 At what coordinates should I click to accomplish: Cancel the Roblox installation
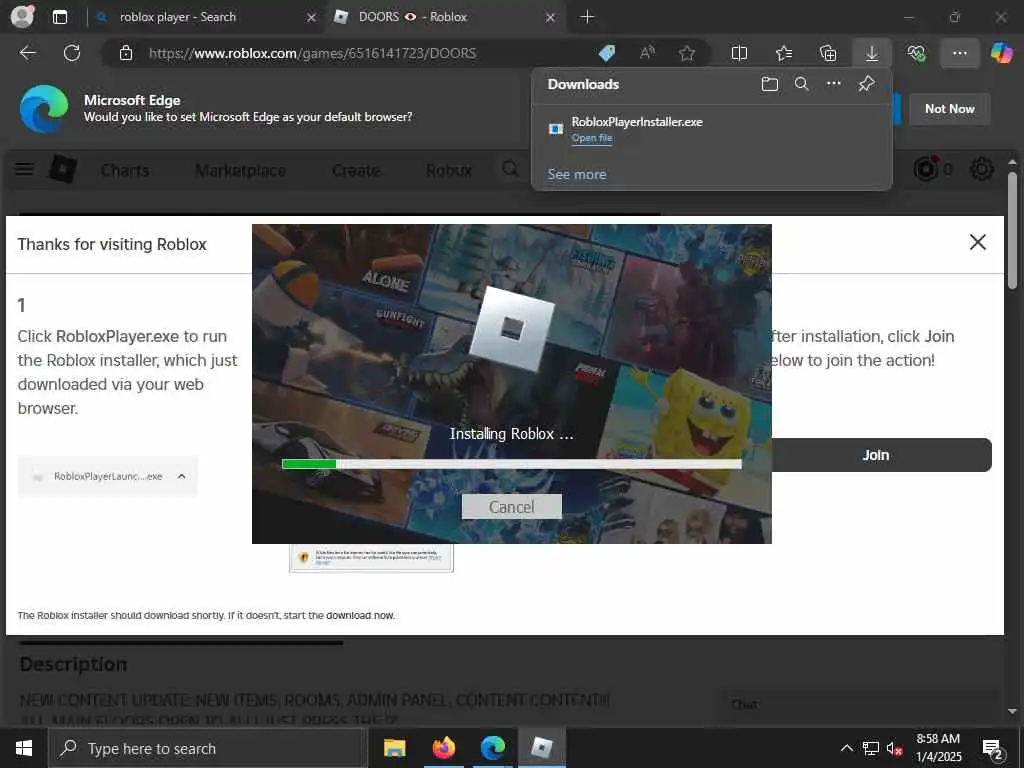point(511,507)
